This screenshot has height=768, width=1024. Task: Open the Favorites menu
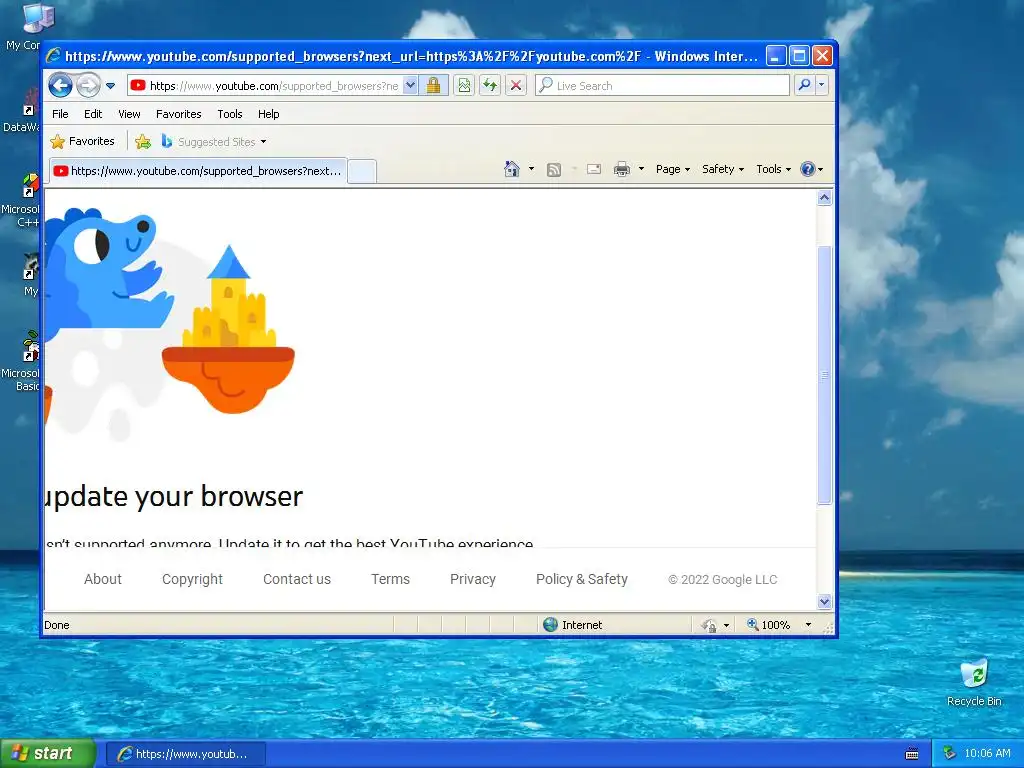point(178,114)
